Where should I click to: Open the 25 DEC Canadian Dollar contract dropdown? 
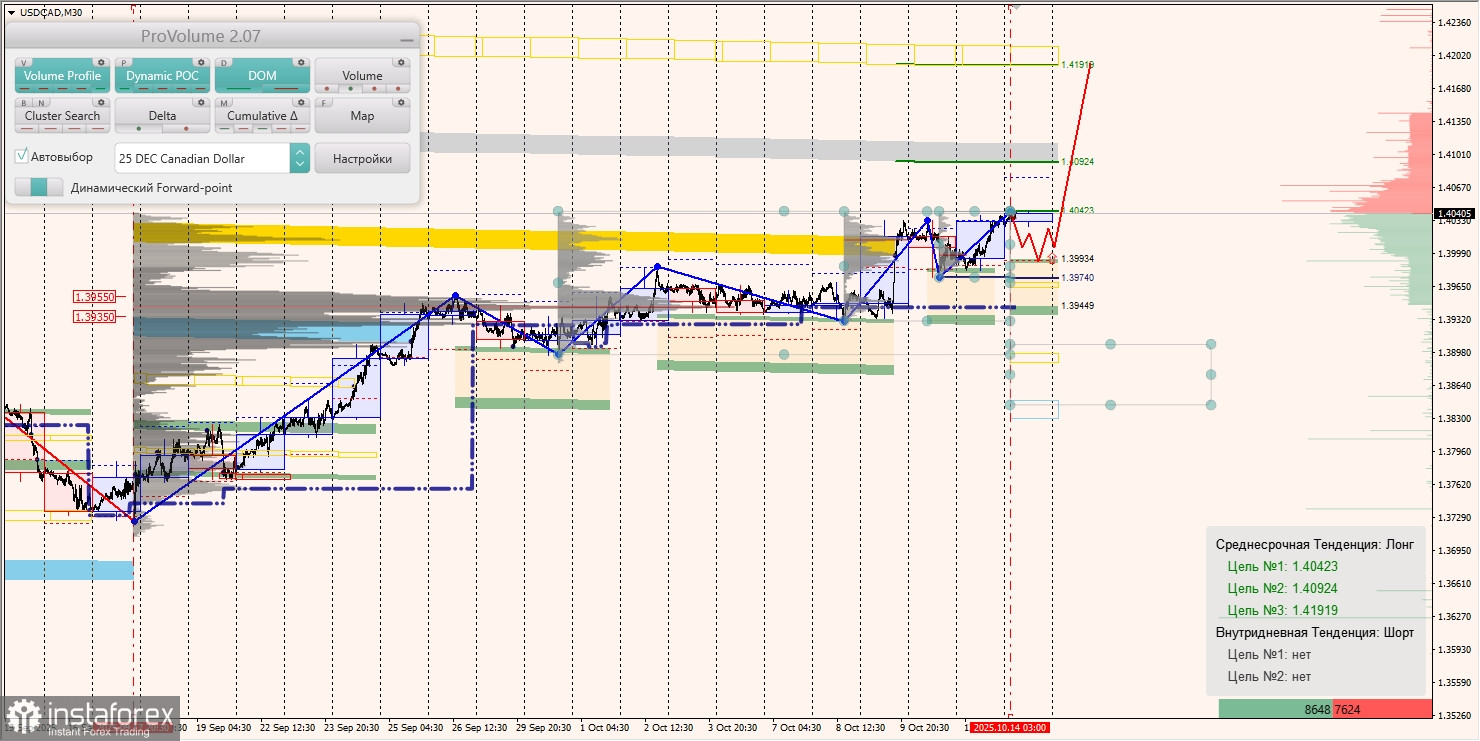click(212, 158)
